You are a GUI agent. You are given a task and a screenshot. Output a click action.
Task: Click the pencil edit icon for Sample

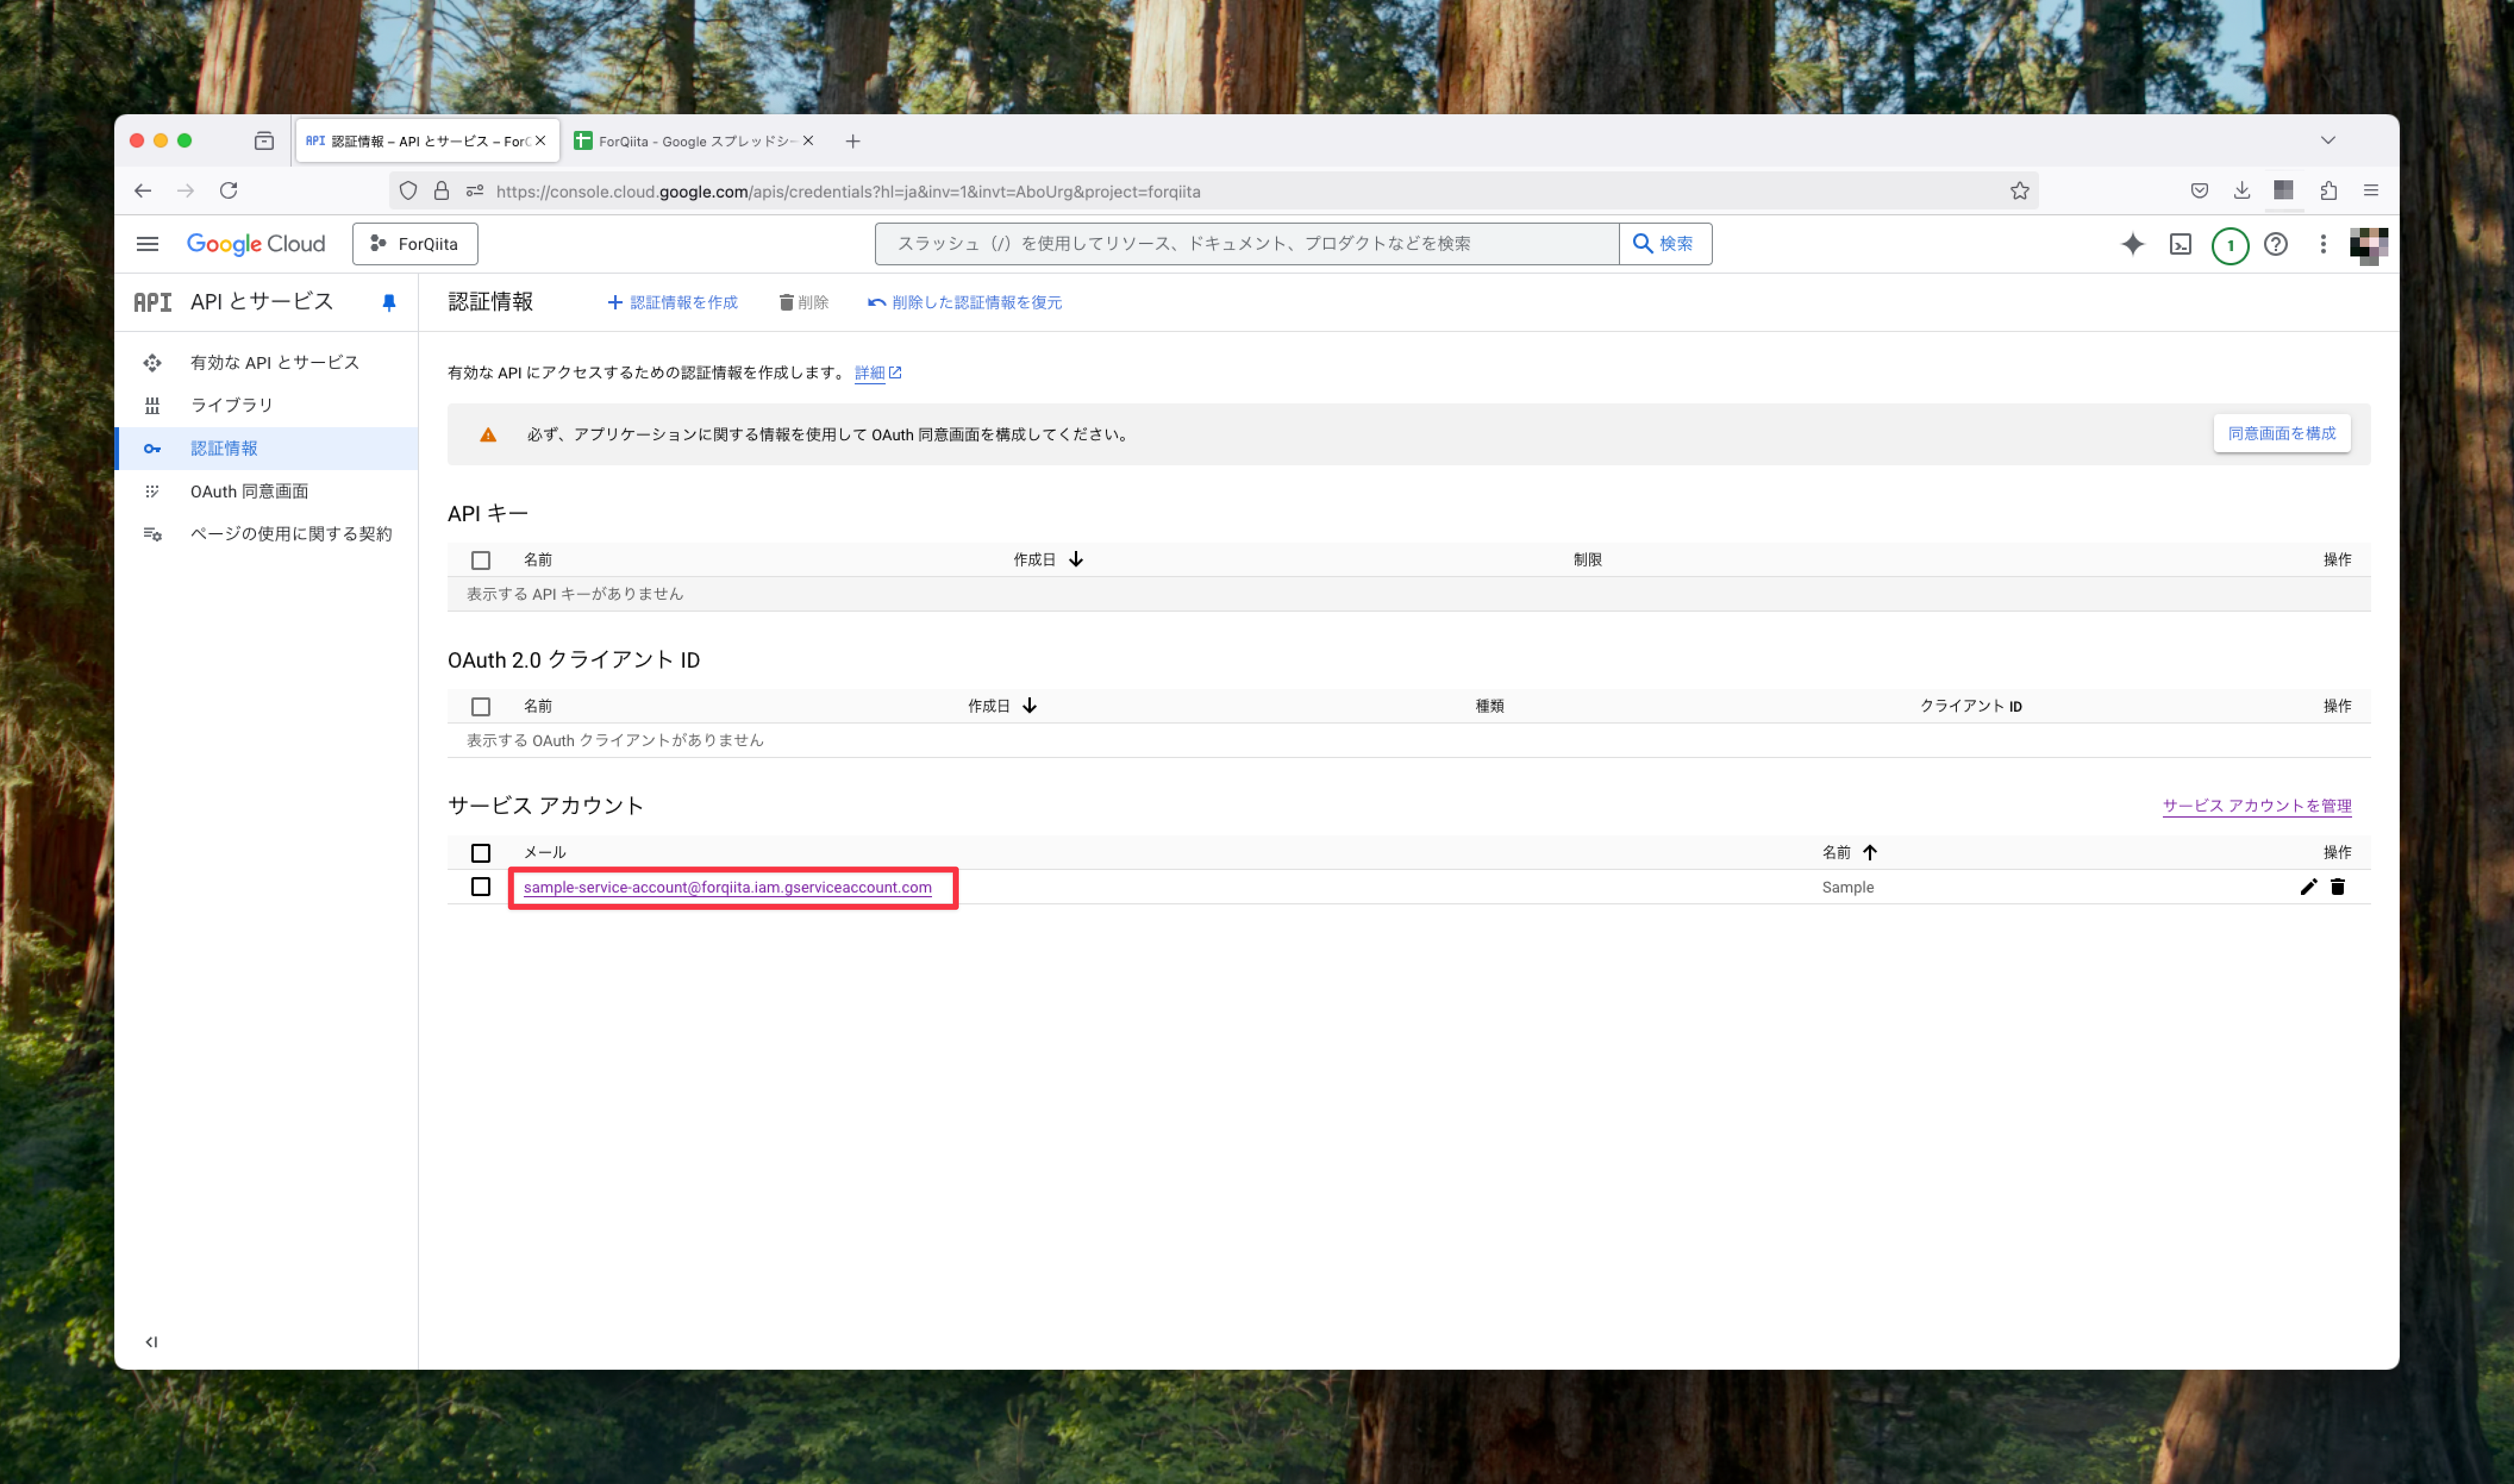coord(2308,887)
